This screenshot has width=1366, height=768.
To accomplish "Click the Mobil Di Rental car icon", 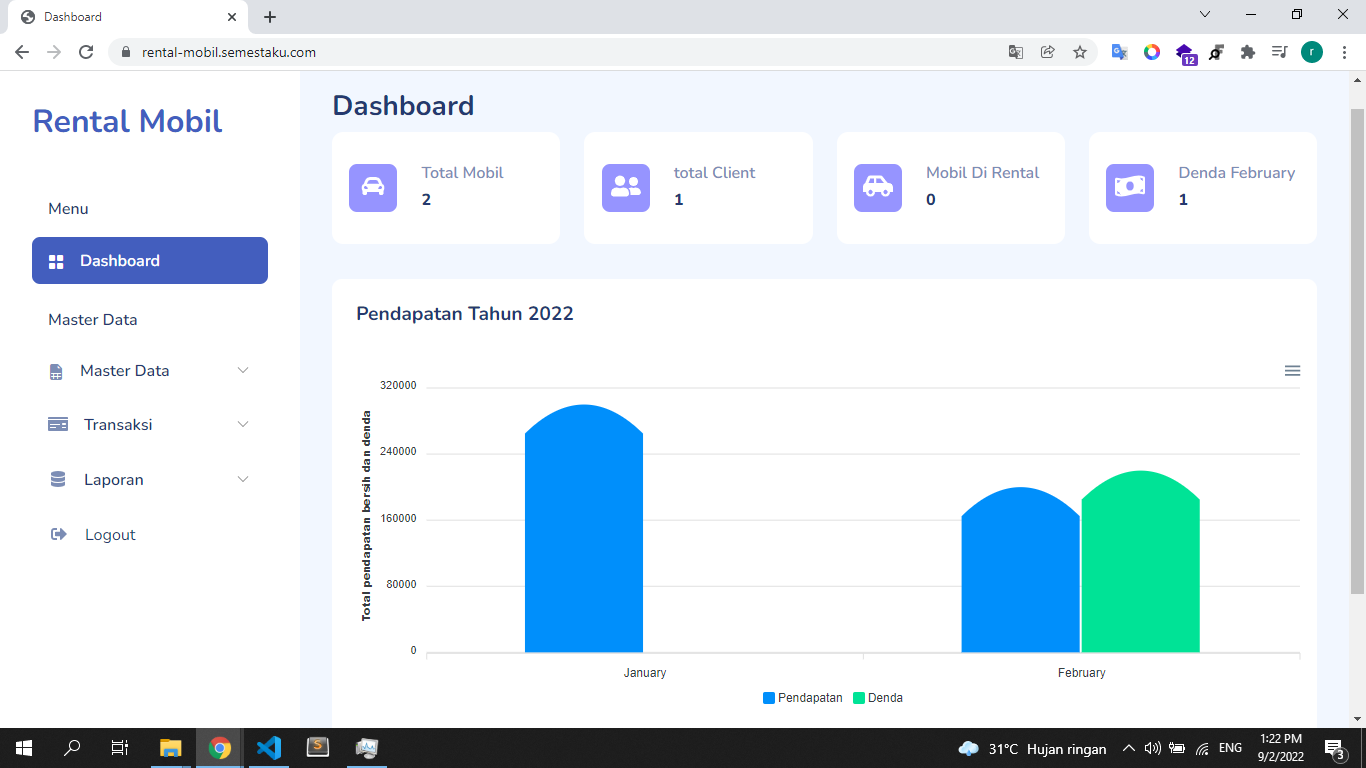I will click(878, 187).
